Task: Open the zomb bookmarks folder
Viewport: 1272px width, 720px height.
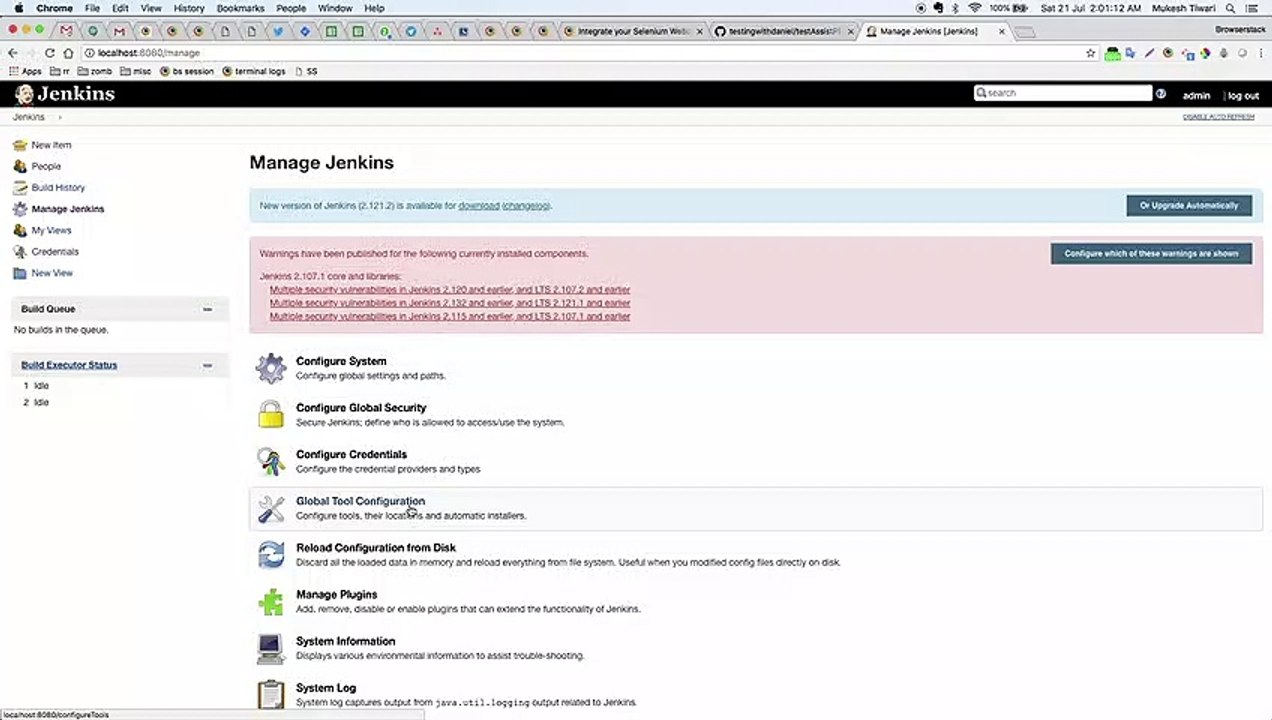Action: pyautogui.click(x=95, y=71)
